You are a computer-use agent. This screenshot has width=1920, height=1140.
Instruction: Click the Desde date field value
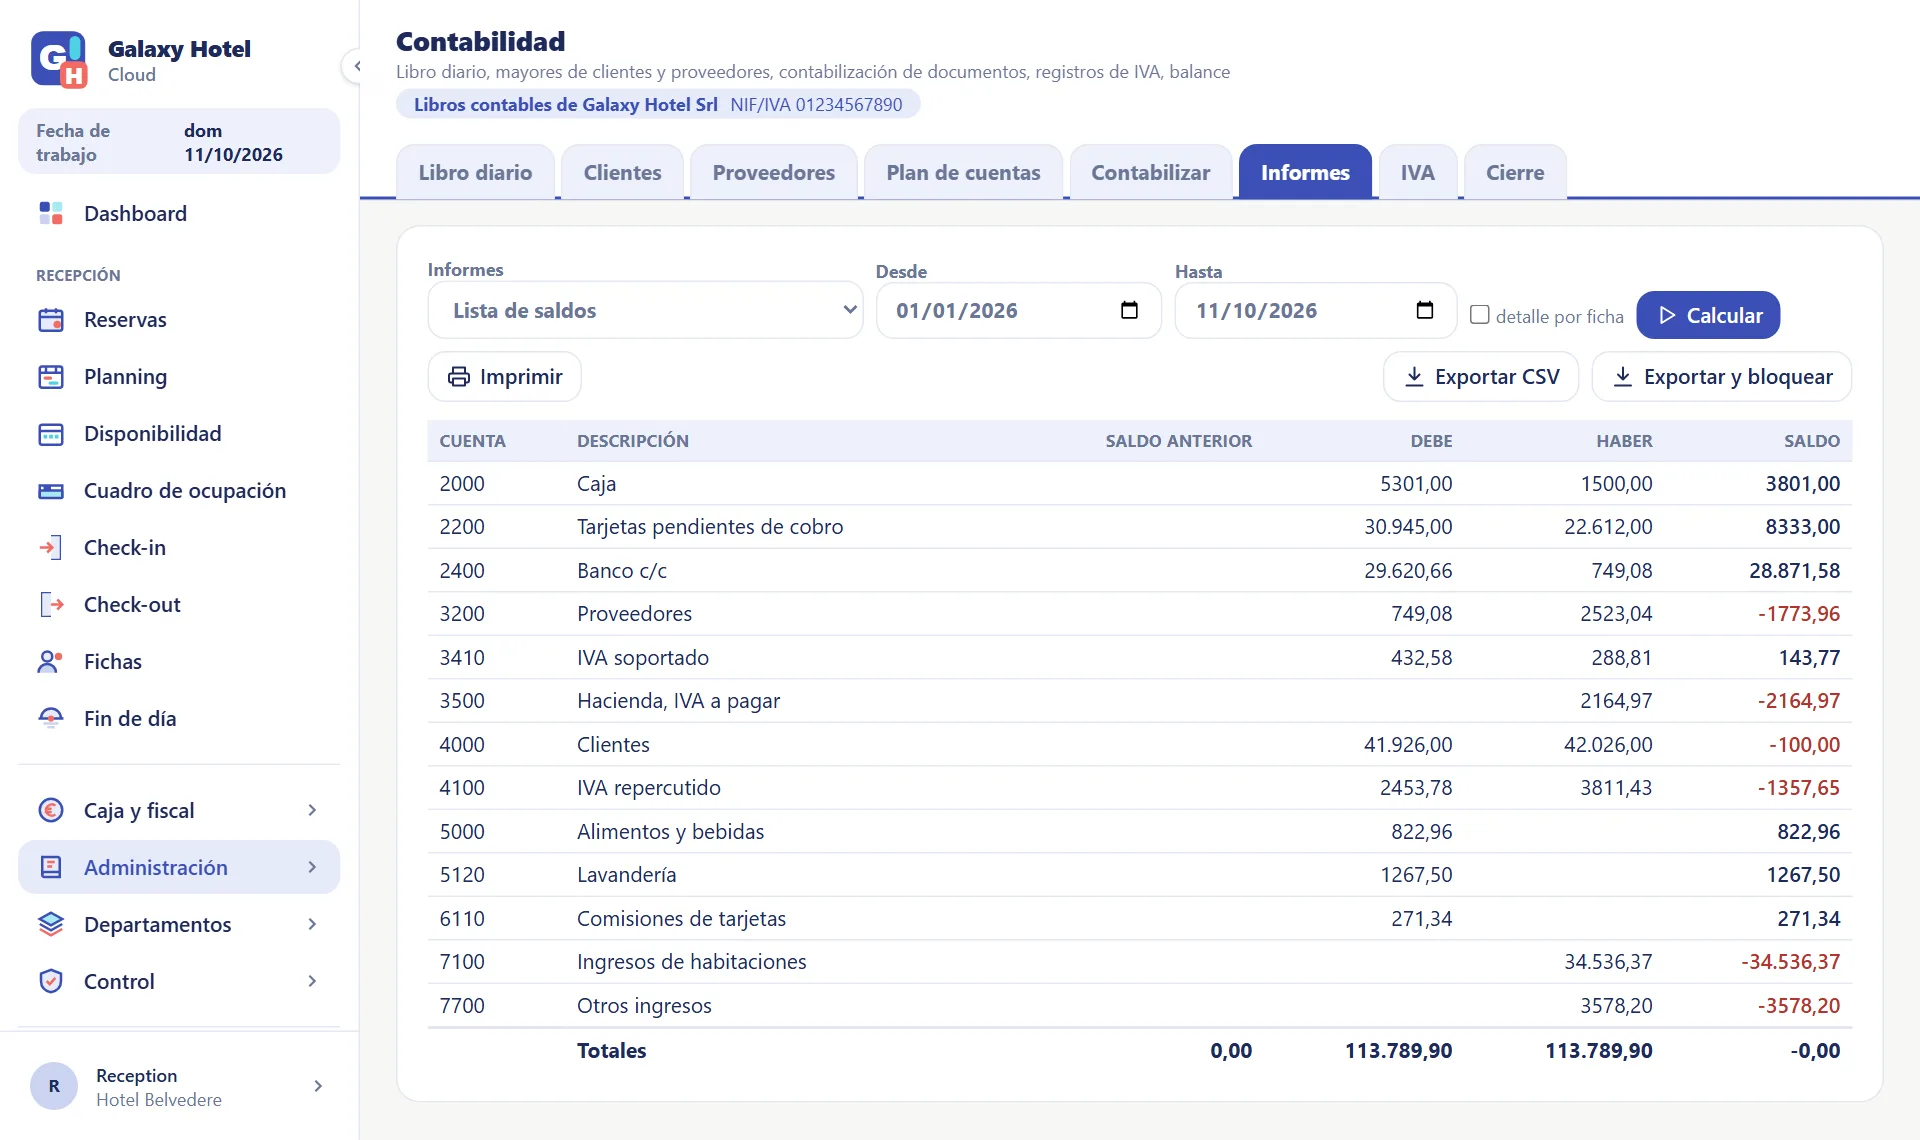pos(957,310)
